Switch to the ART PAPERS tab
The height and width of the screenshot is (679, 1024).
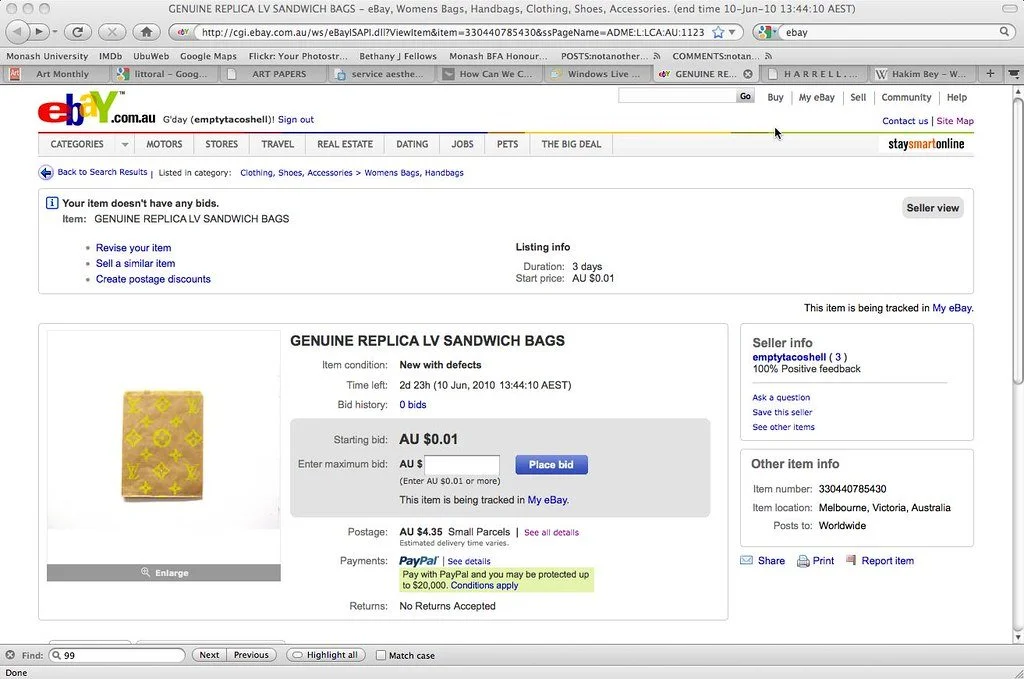click(272, 74)
